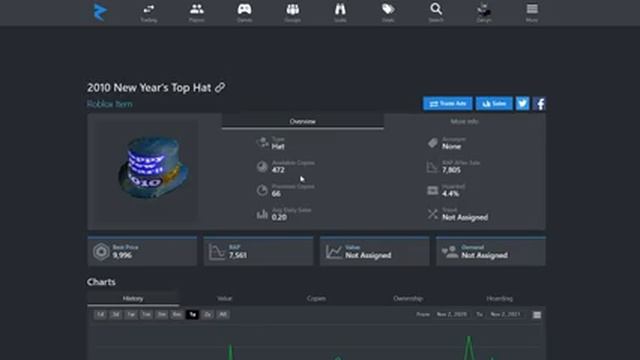
Task: Switch to the Ownership chart tab
Action: click(408, 298)
